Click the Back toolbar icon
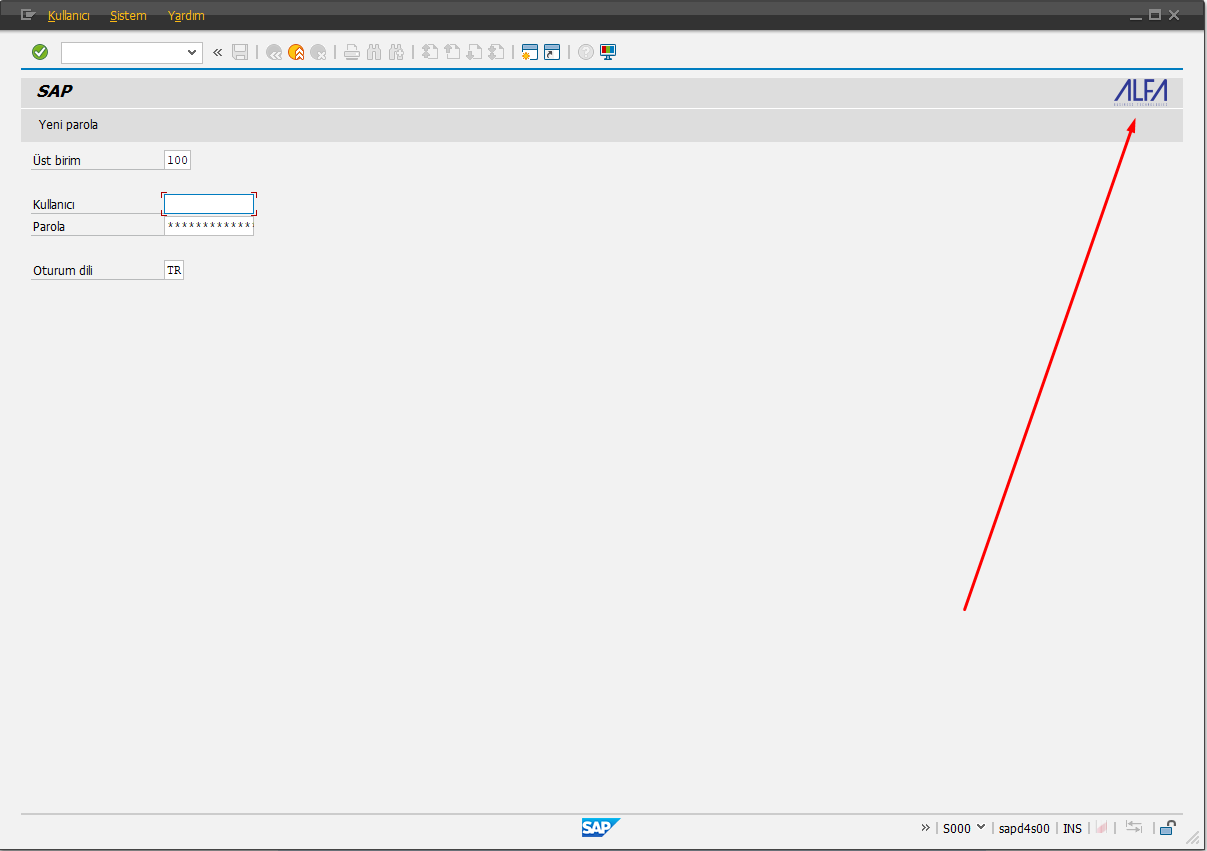Screen dimensions: 1207x851 point(274,52)
